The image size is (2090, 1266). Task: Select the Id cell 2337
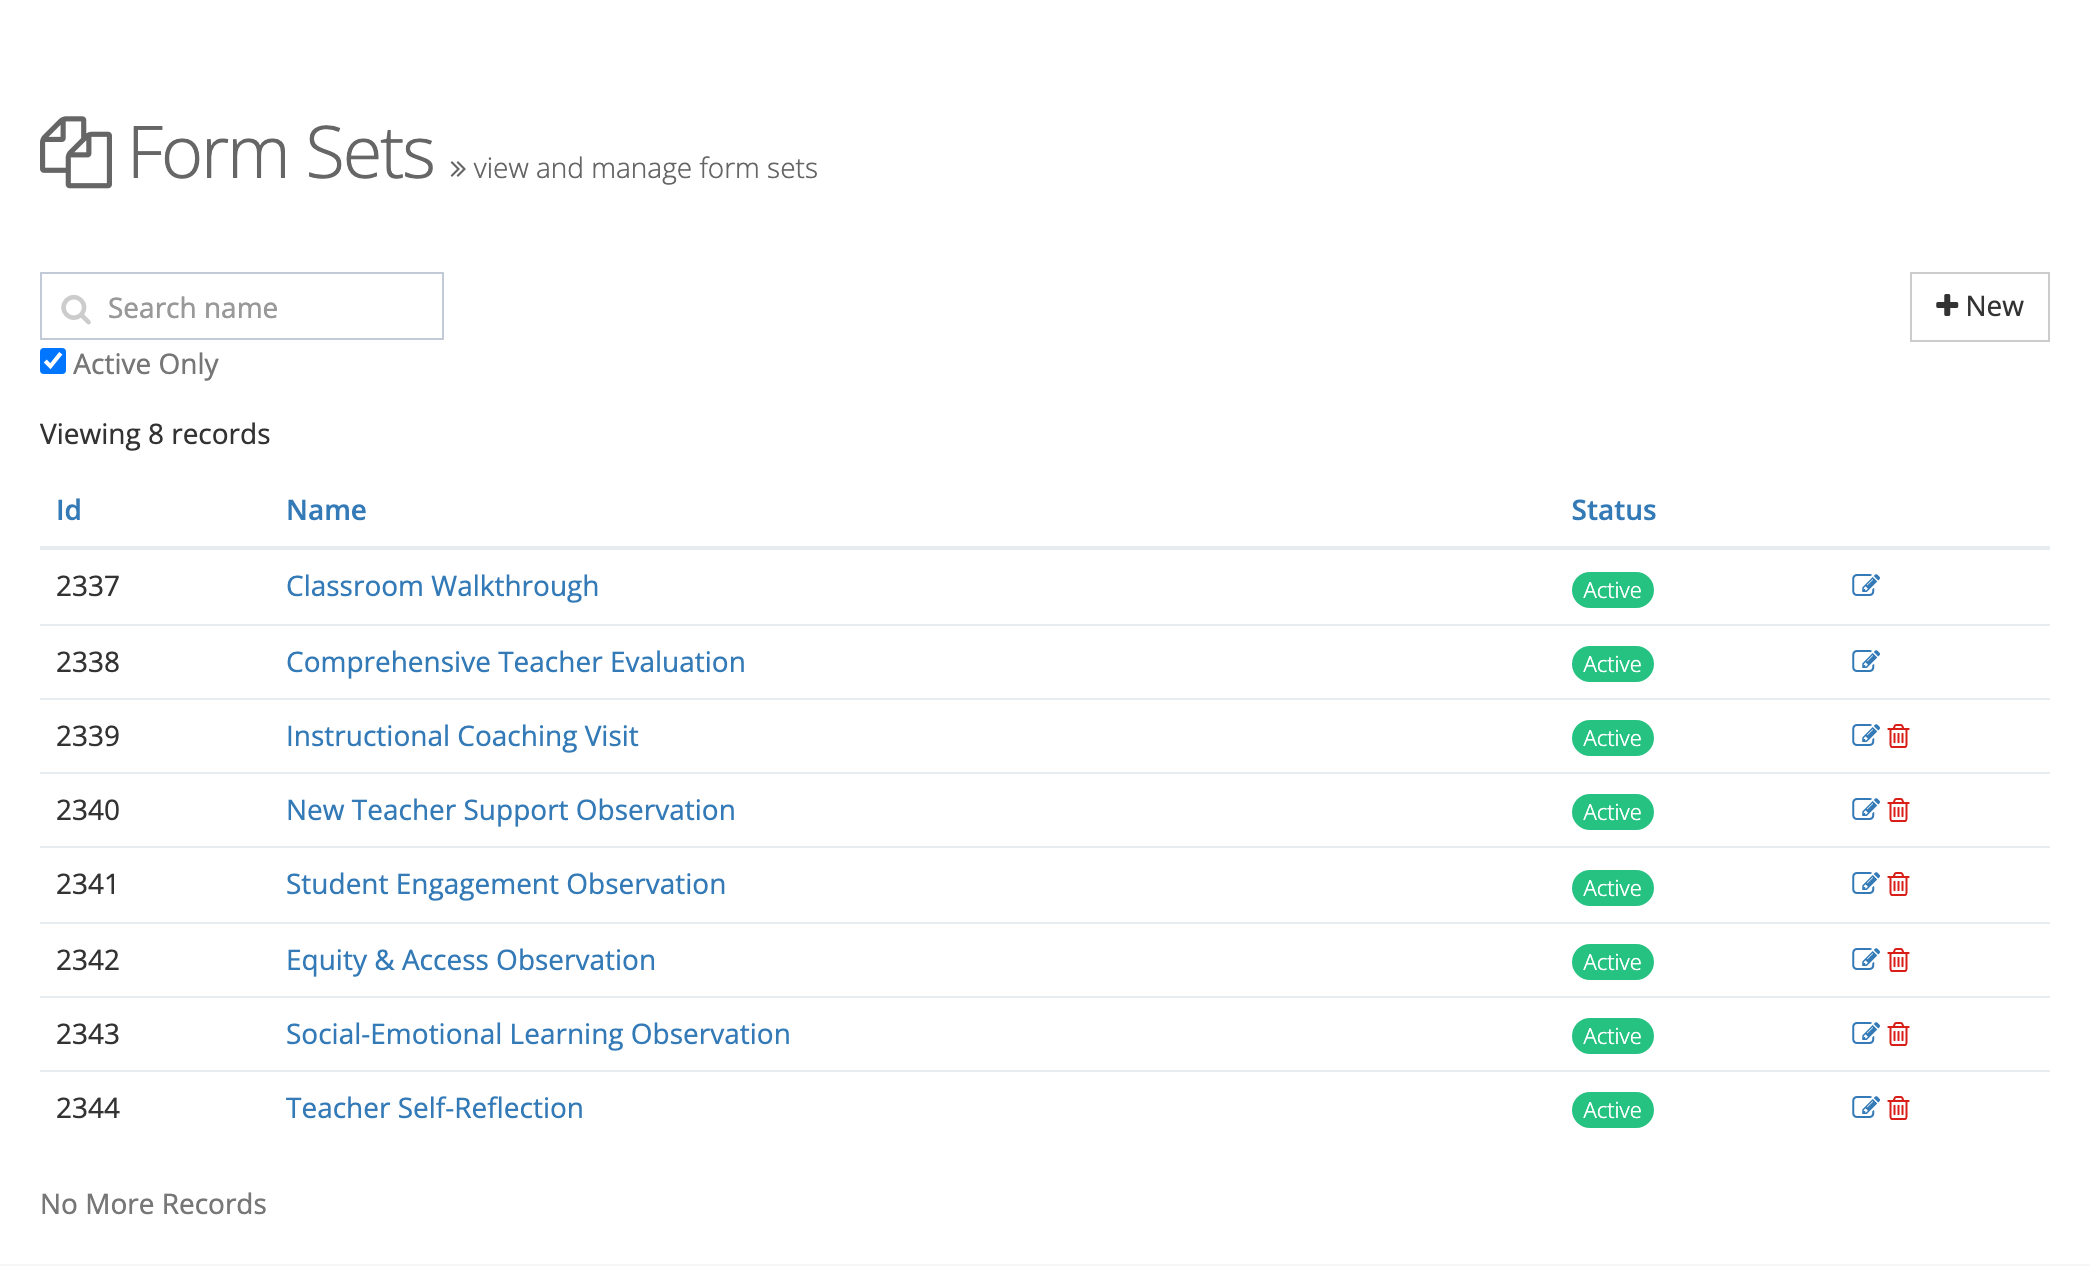88,586
